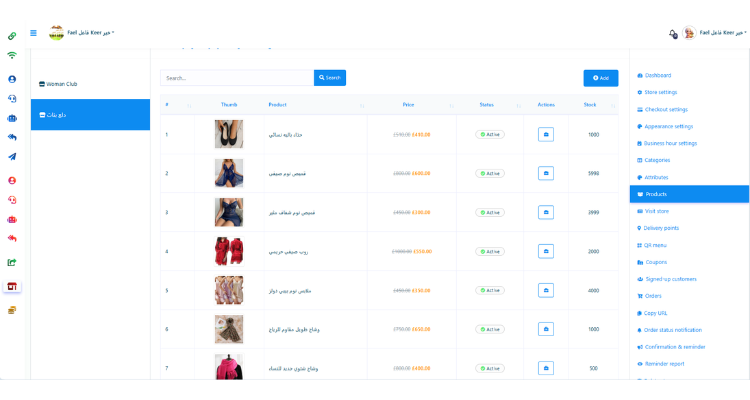The image size is (750, 400).
Task: Toggle Active status of product row 2
Action: (489, 173)
